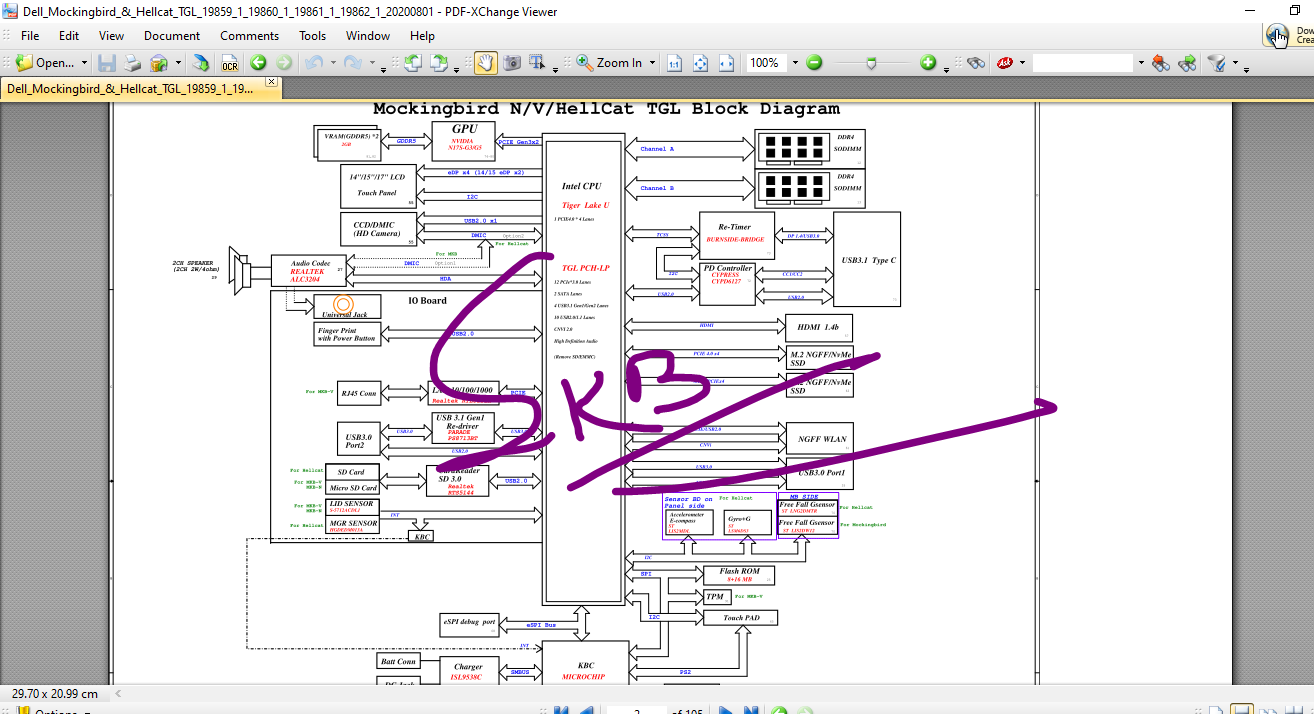Click the Redo icon
1314x714 pixels.
click(x=352, y=62)
